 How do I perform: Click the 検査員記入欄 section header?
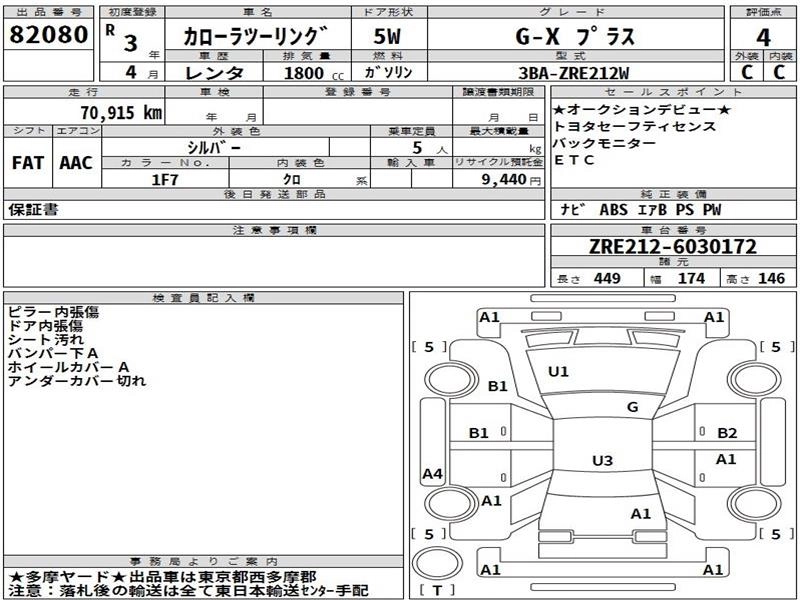click(x=204, y=297)
